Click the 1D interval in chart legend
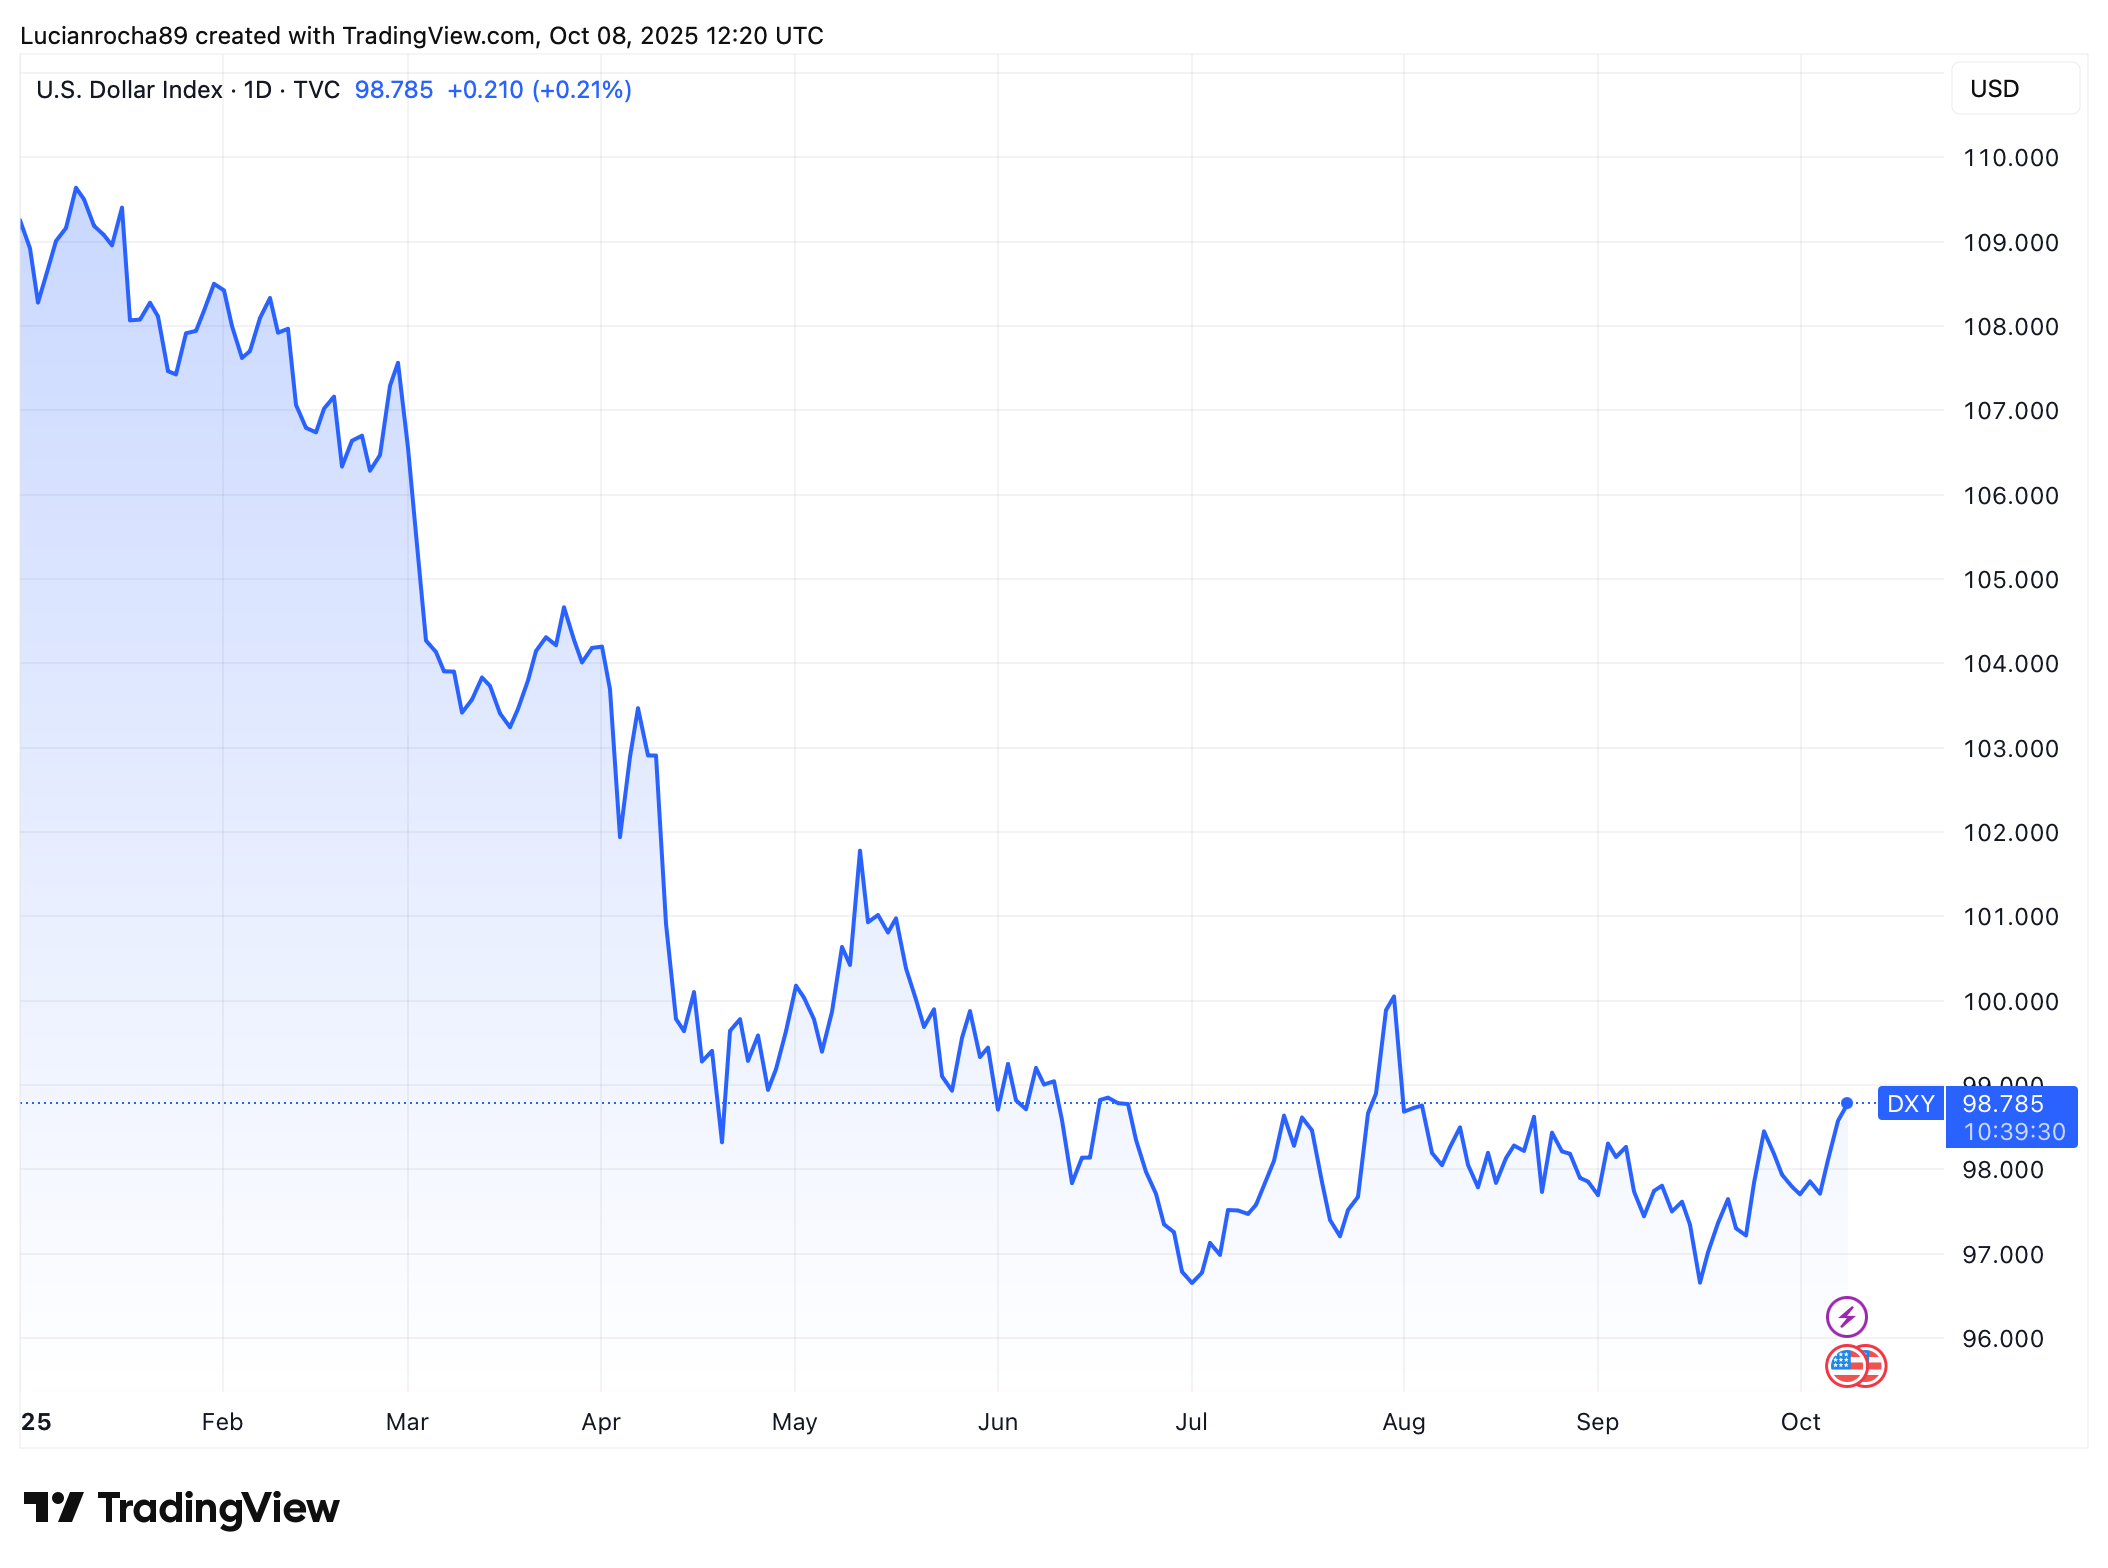2108x1568 pixels. (x=258, y=90)
